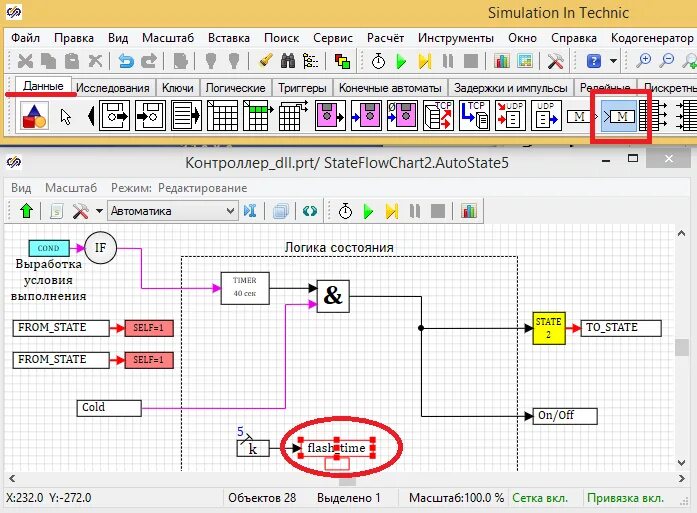Click the main toolbar green Start calculation arrow

(x=401, y=60)
